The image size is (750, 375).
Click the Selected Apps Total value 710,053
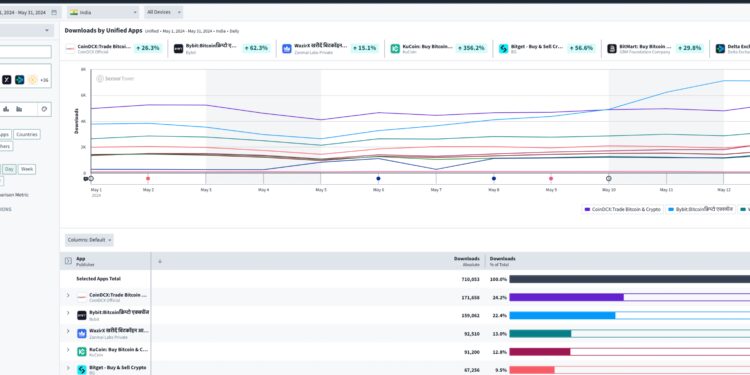tap(471, 279)
